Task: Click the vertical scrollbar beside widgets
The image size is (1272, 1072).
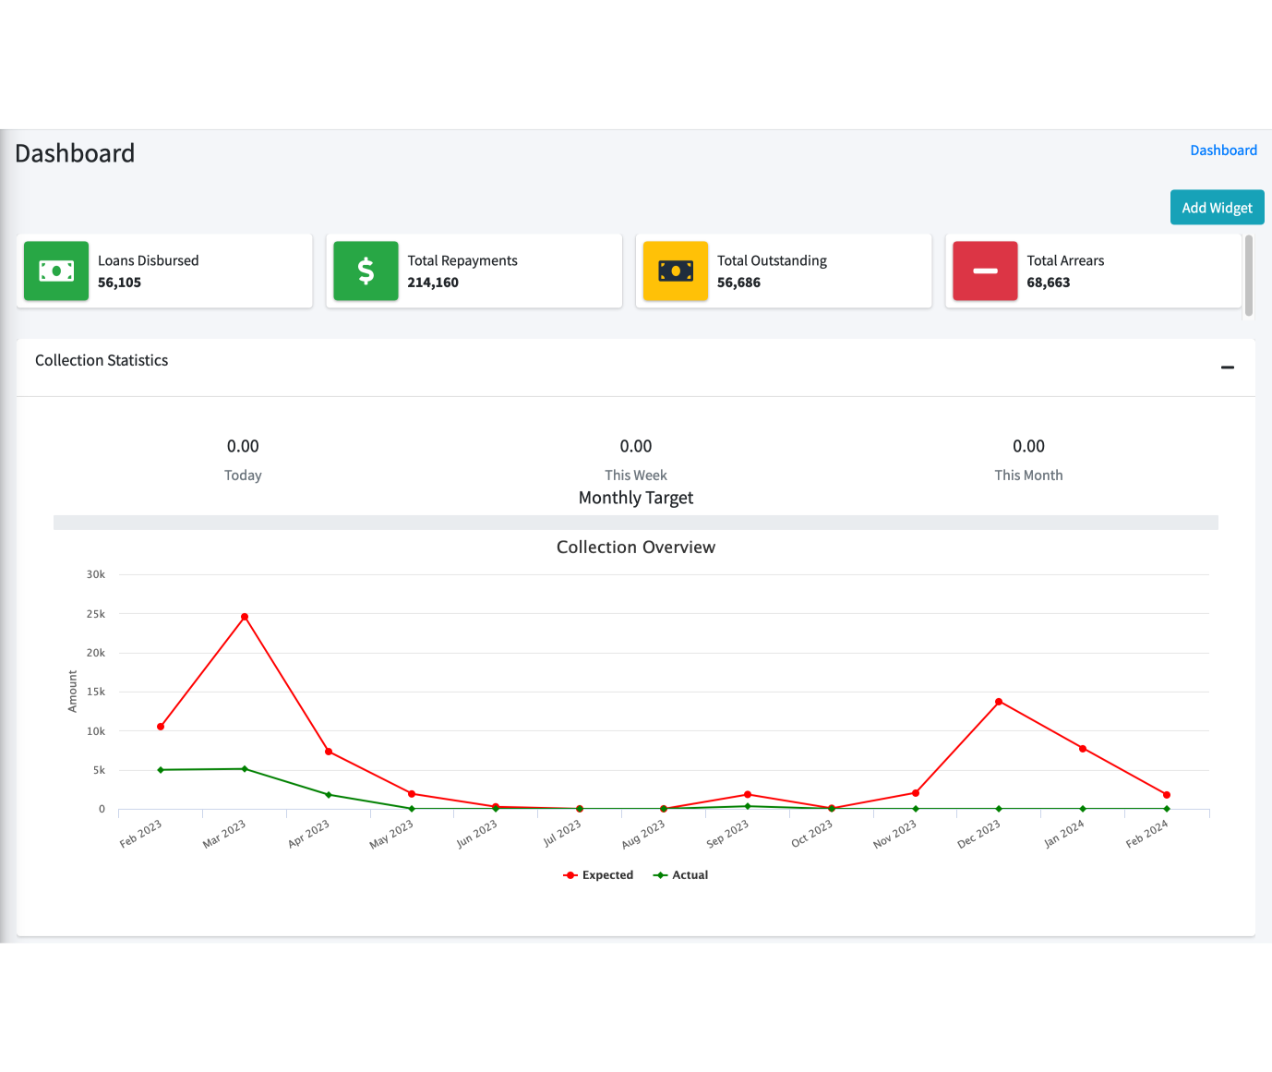Action: pyautogui.click(x=1248, y=275)
